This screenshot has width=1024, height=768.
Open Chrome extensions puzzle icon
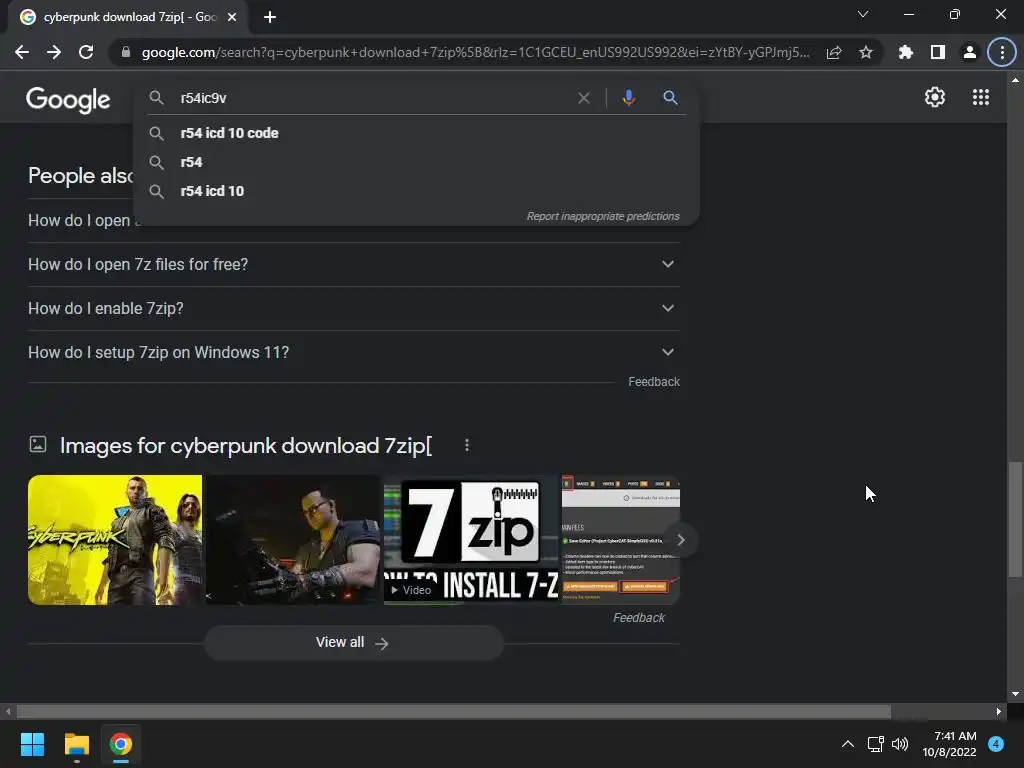click(x=906, y=52)
